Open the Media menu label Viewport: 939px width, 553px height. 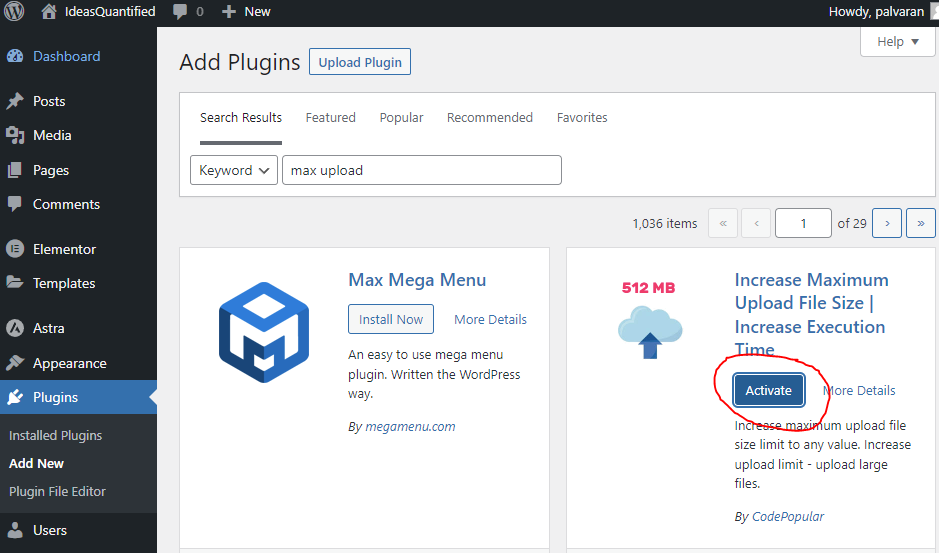tap(52, 135)
